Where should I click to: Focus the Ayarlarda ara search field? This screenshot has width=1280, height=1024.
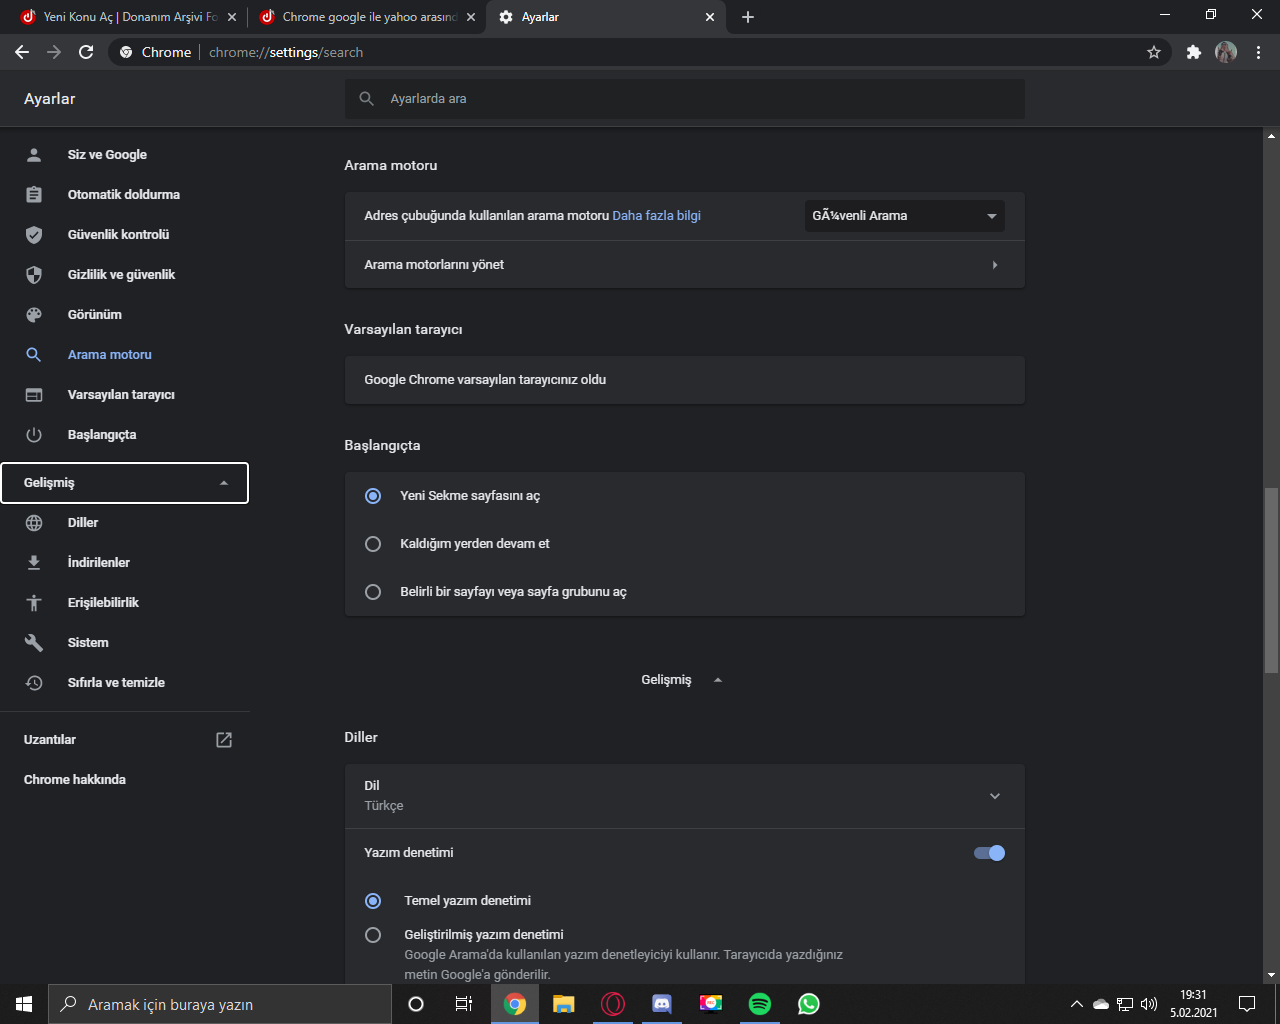(x=684, y=99)
